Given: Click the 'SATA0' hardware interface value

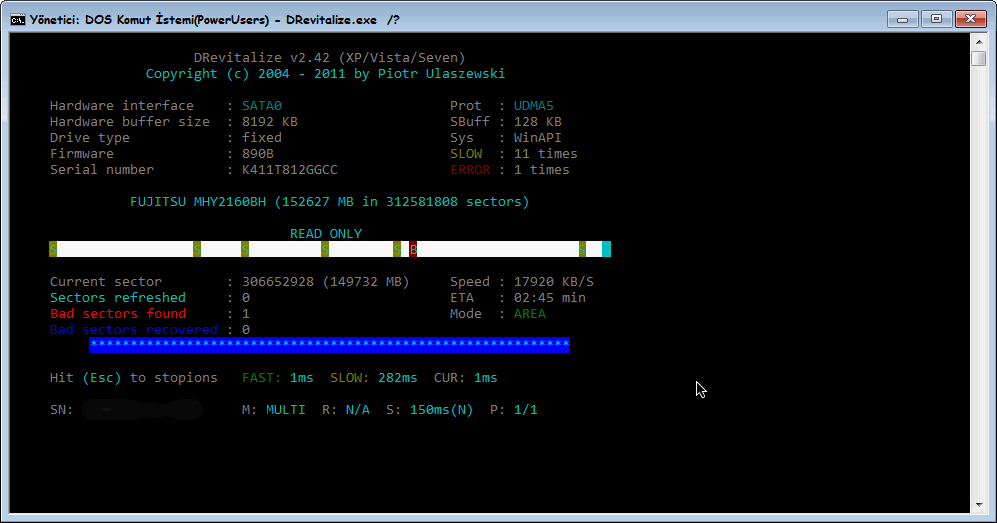Looking at the screenshot, I should (x=262, y=105).
